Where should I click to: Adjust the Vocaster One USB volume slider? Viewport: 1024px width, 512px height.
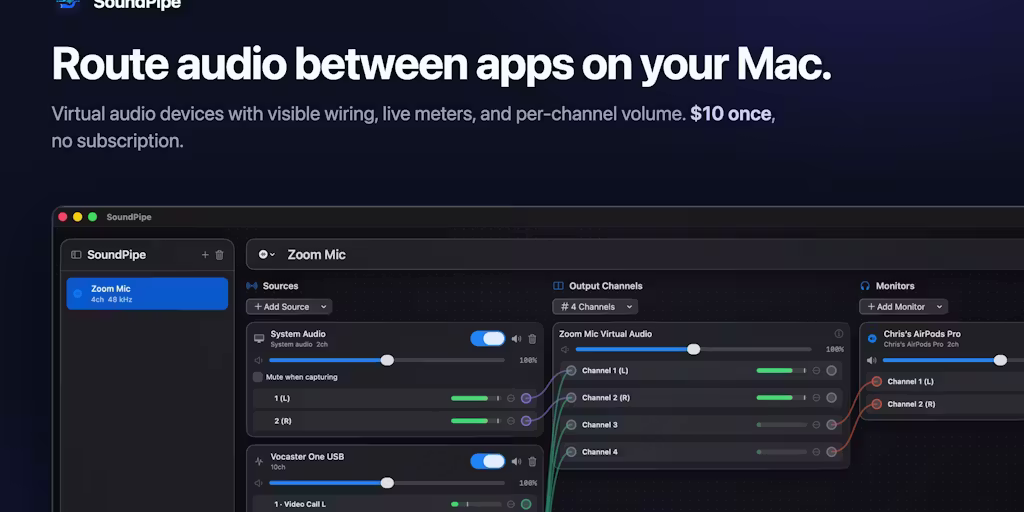pos(387,483)
